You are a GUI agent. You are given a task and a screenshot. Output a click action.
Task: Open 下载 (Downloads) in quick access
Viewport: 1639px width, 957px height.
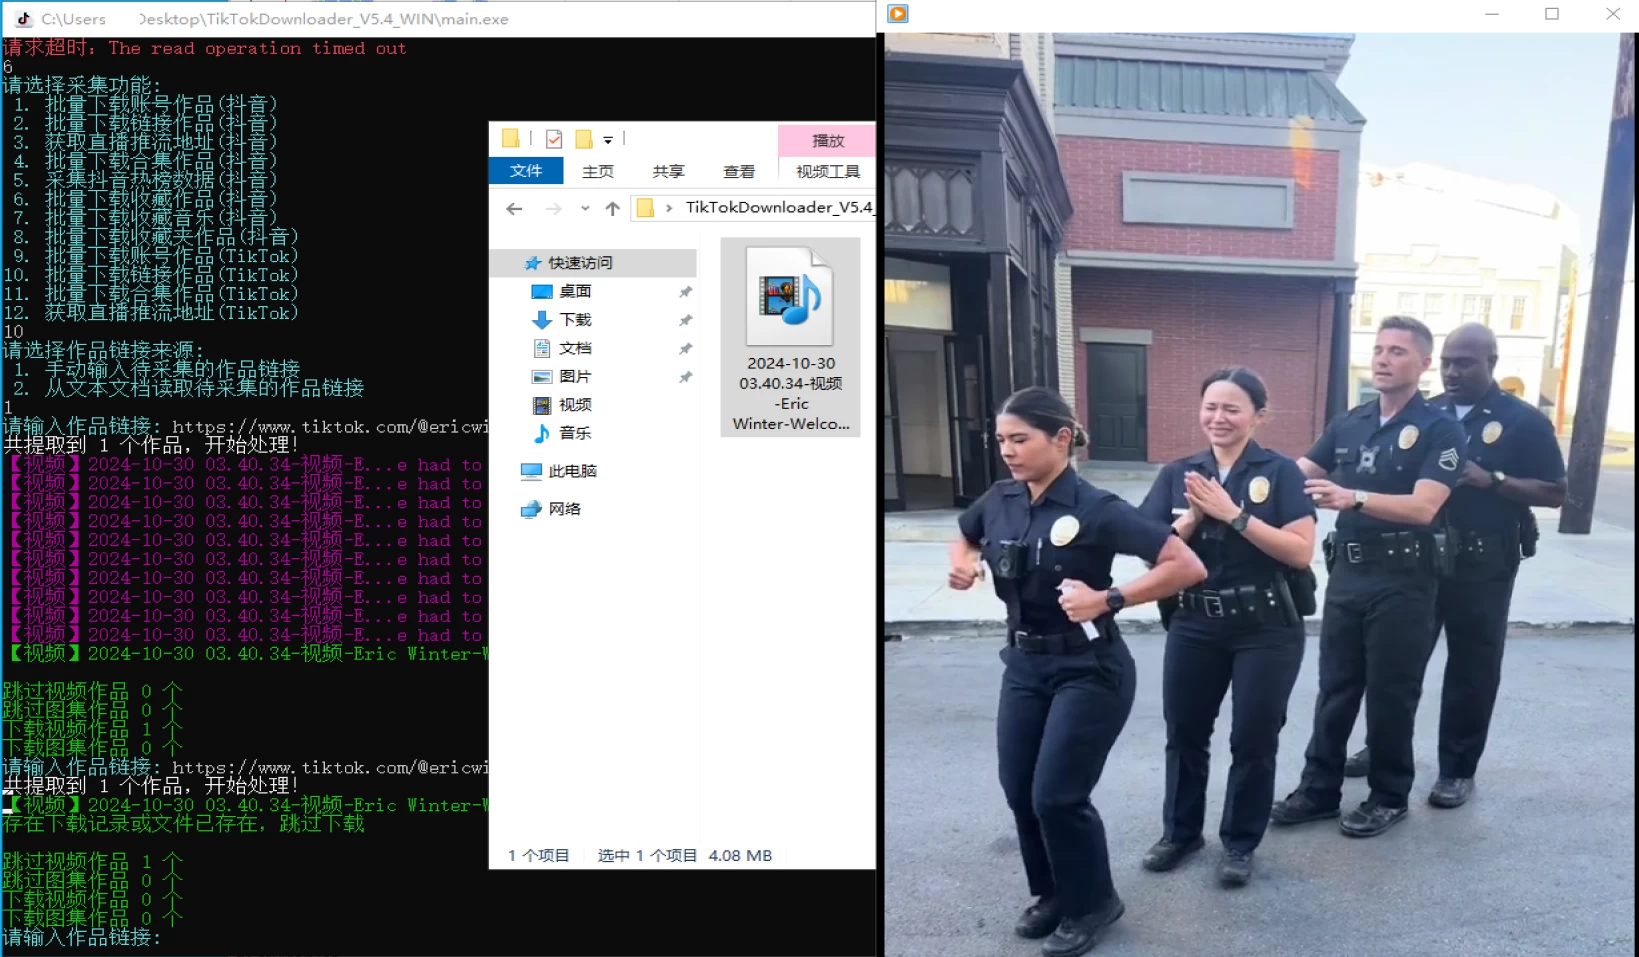click(575, 320)
